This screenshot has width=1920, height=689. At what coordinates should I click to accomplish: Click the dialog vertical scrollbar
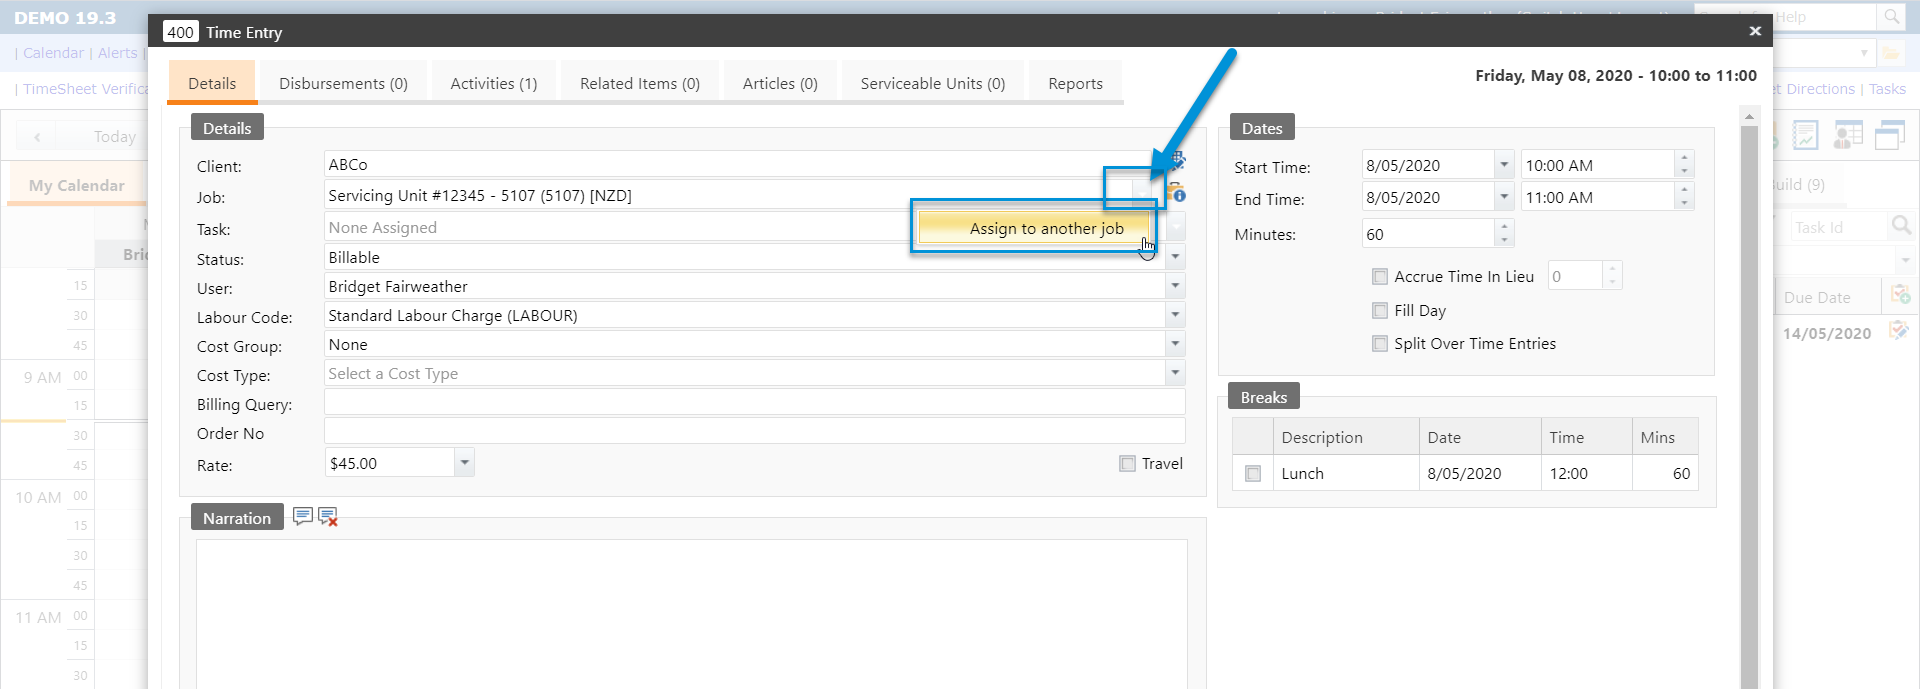tap(1749, 400)
